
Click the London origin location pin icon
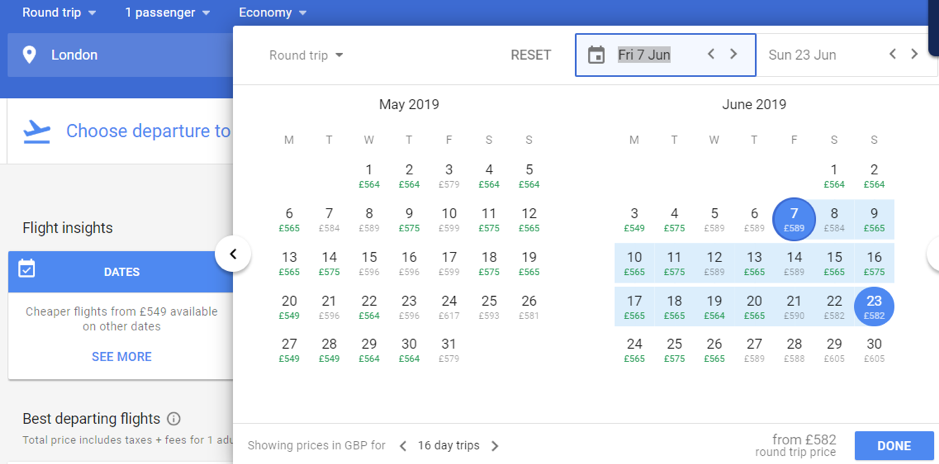point(29,55)
